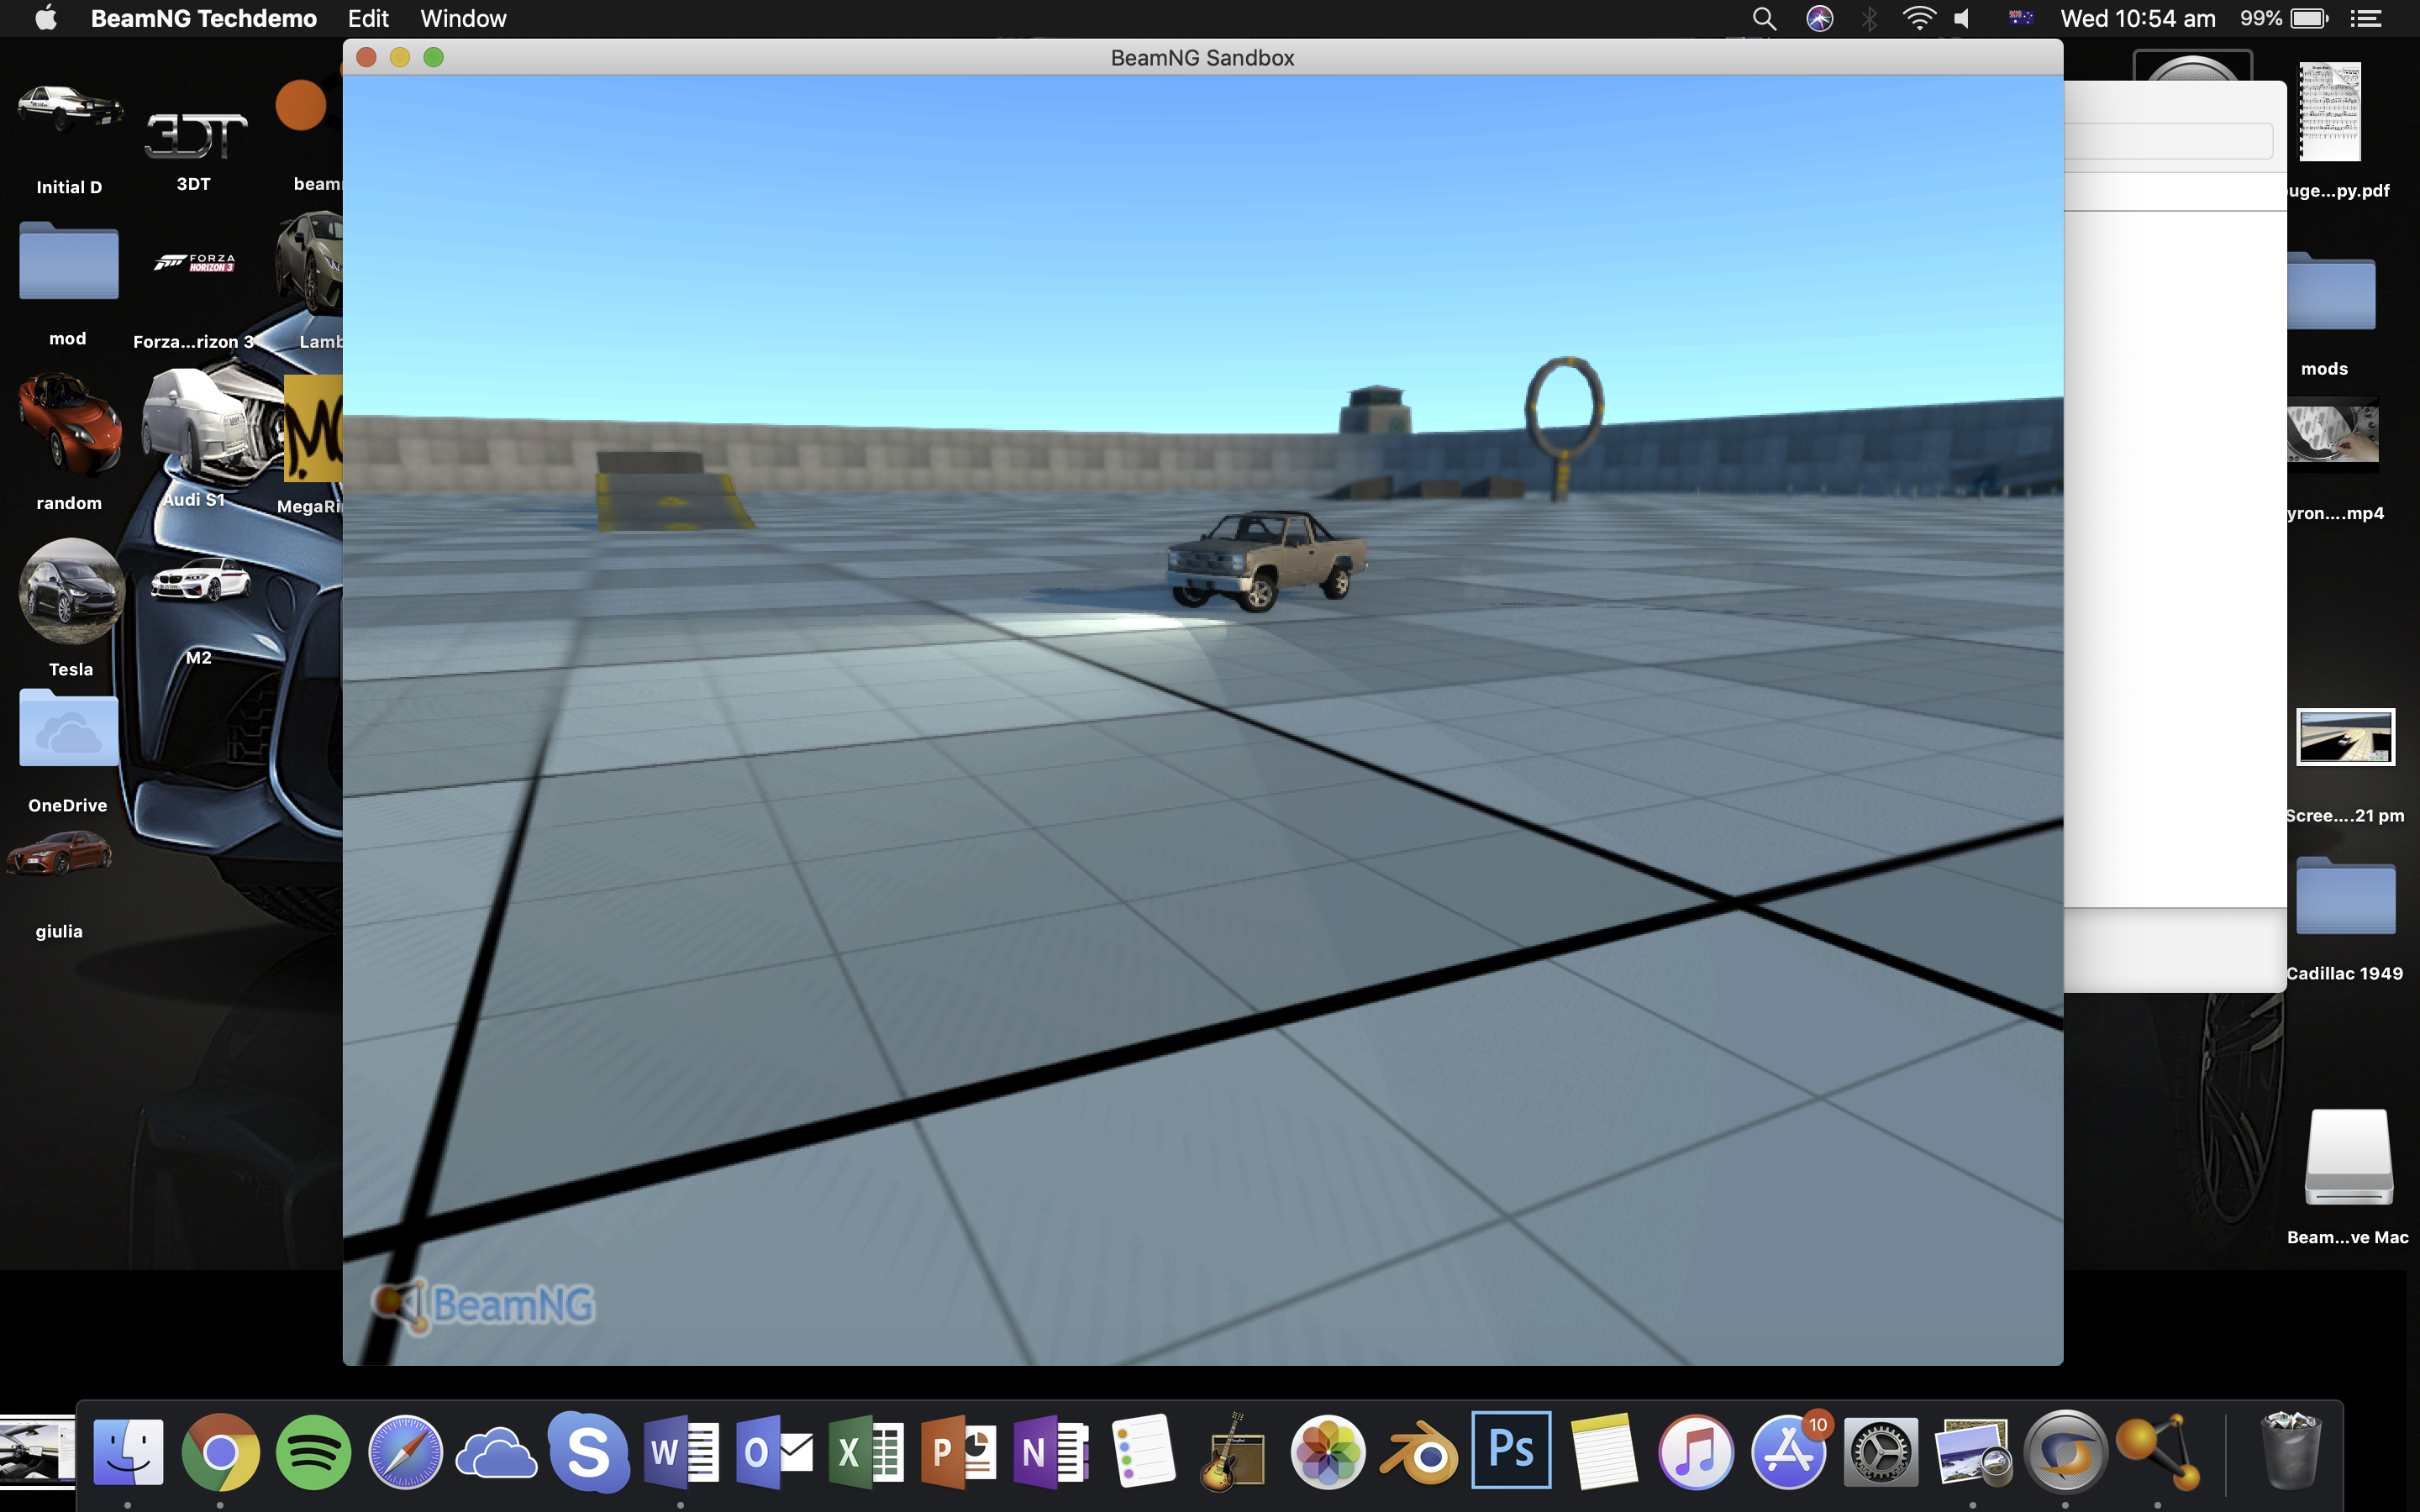Launch Finder from the Dock
2420x1512 pixels.
click(x=128, y=1451)
